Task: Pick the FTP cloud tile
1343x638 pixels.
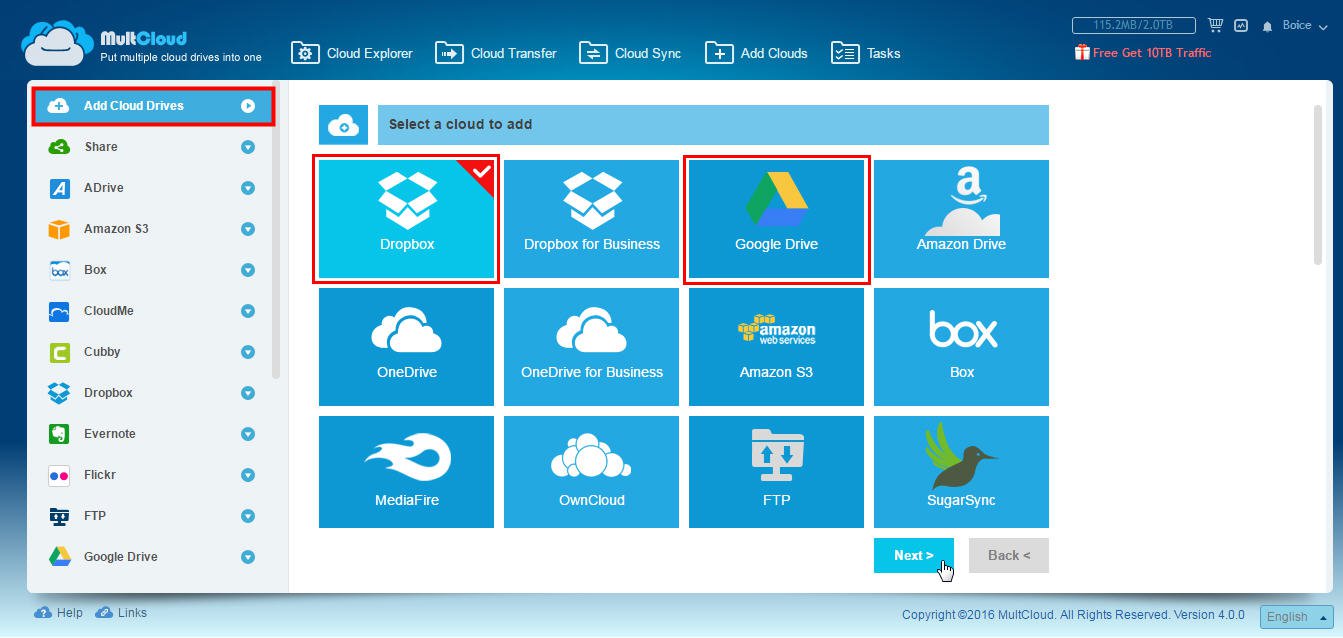Action: (x=776, y=472)
